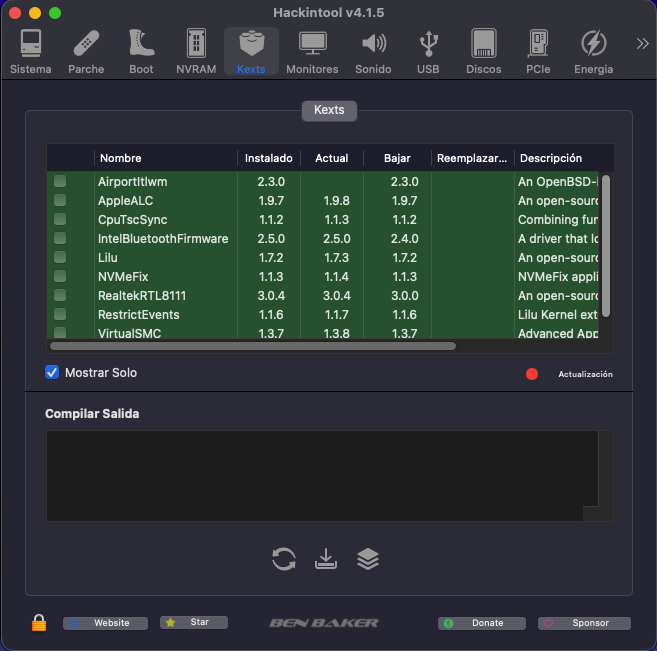
Task: Click IntelBluetoothFirmware's Bajar version 2.4.0
Action: [405, 238]
